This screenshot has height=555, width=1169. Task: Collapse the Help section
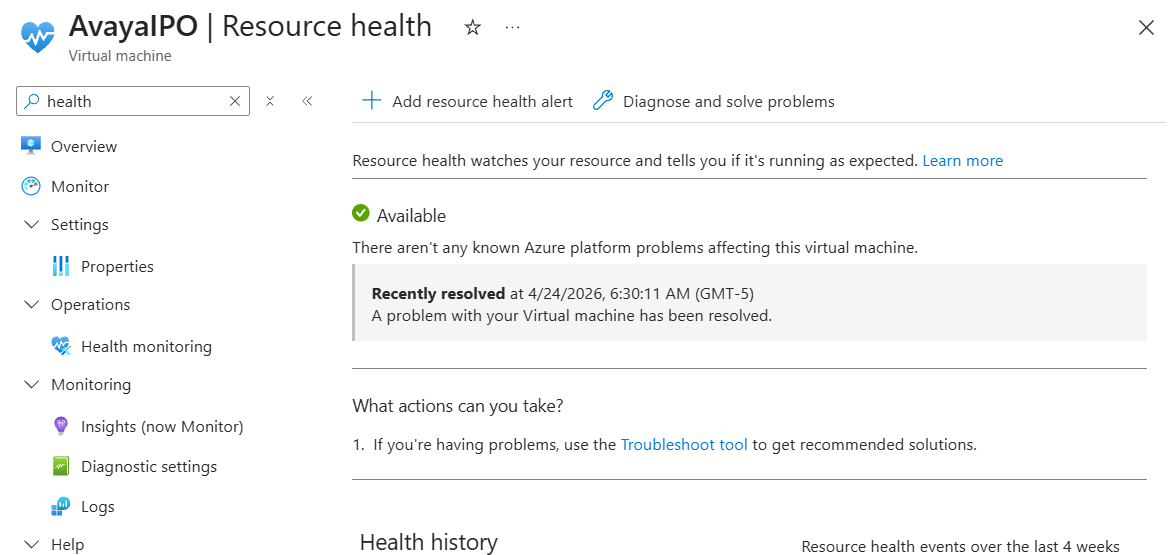[x=31, y=544]
